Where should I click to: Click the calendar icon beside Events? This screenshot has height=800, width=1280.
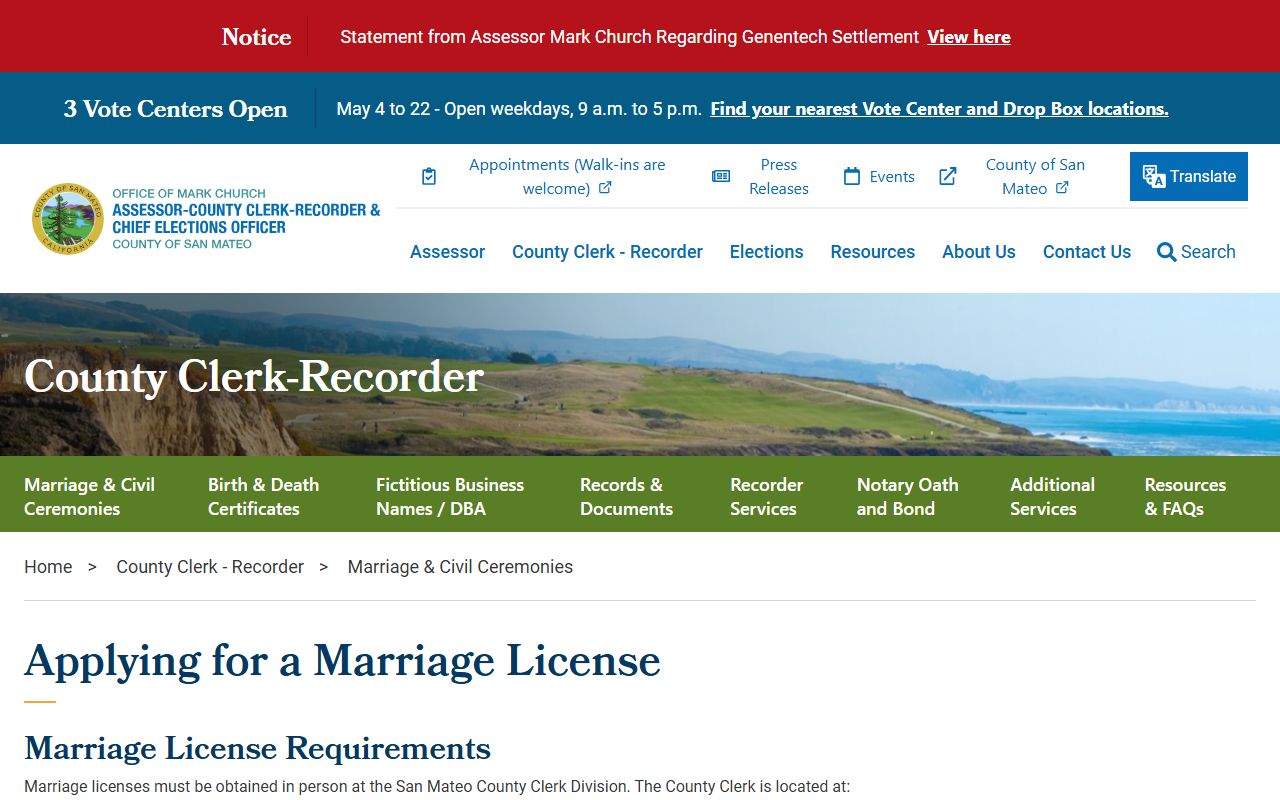852,177
